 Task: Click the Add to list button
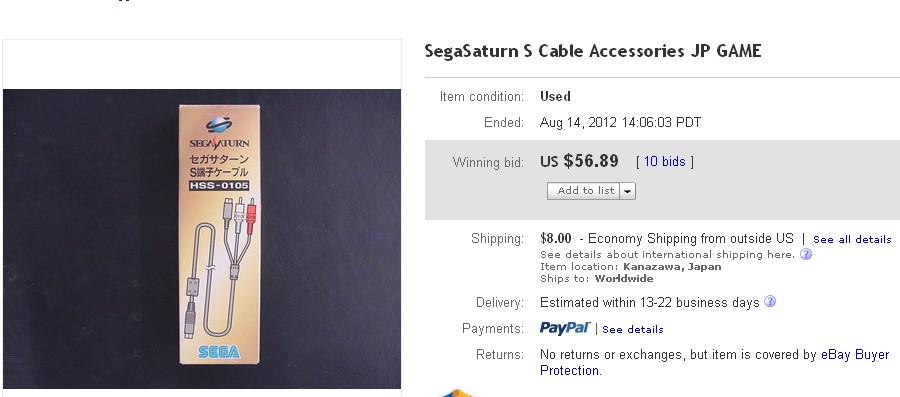584,191
